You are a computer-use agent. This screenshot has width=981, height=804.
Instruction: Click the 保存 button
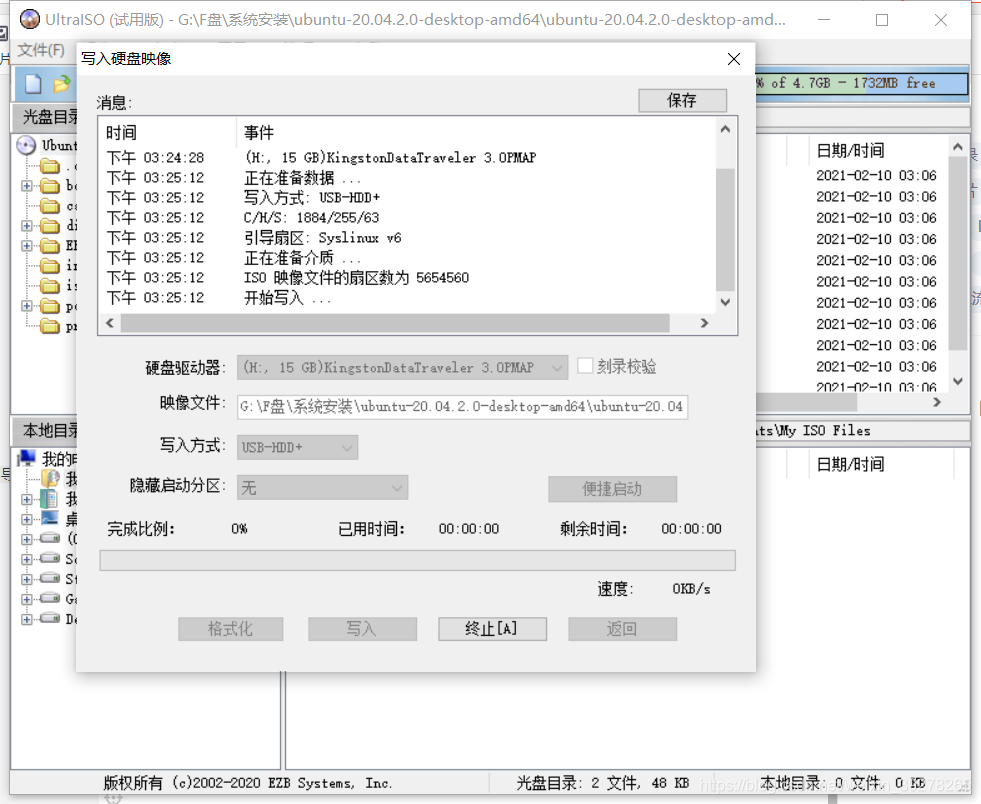point(683,100)
